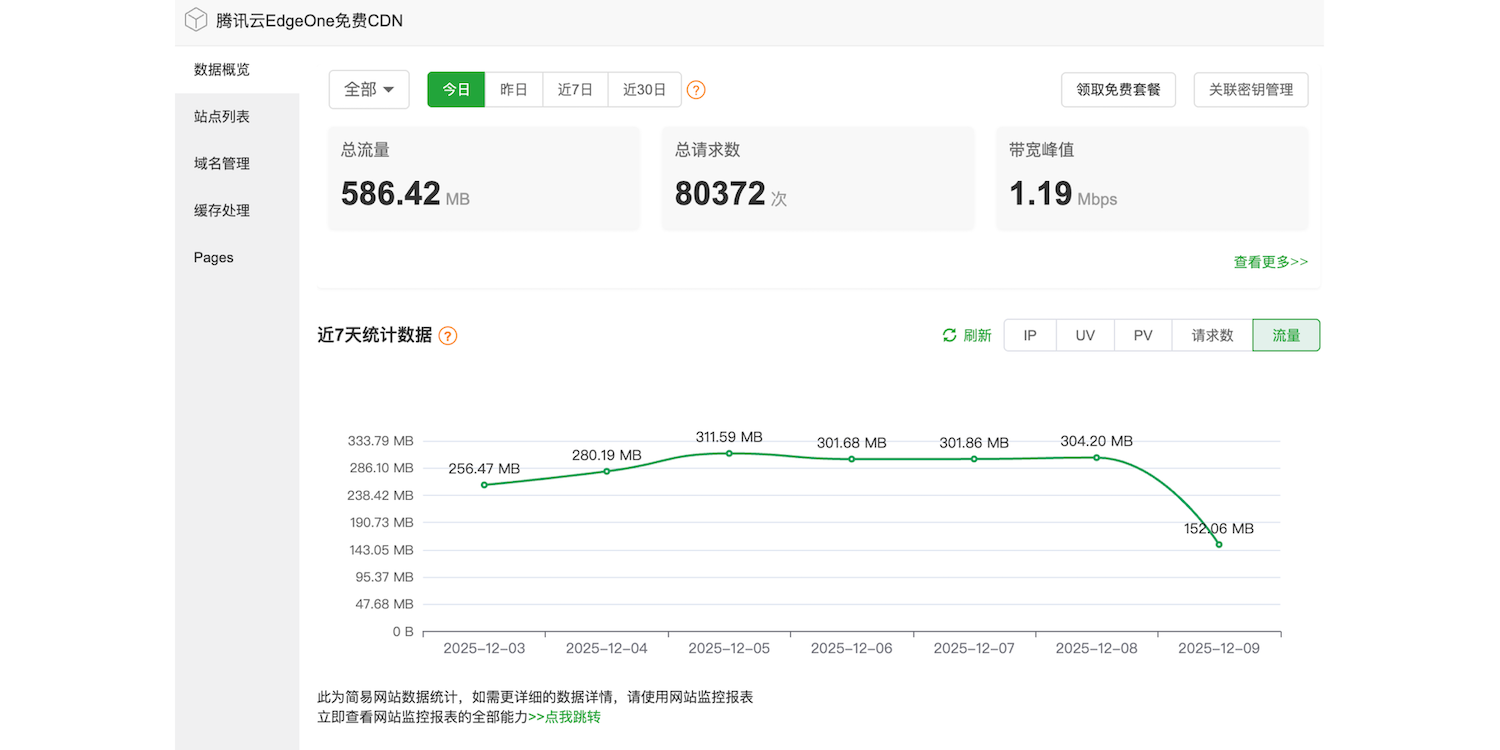
Task: Click the 领取免费套餐 button
Action: click(1118, 90)
